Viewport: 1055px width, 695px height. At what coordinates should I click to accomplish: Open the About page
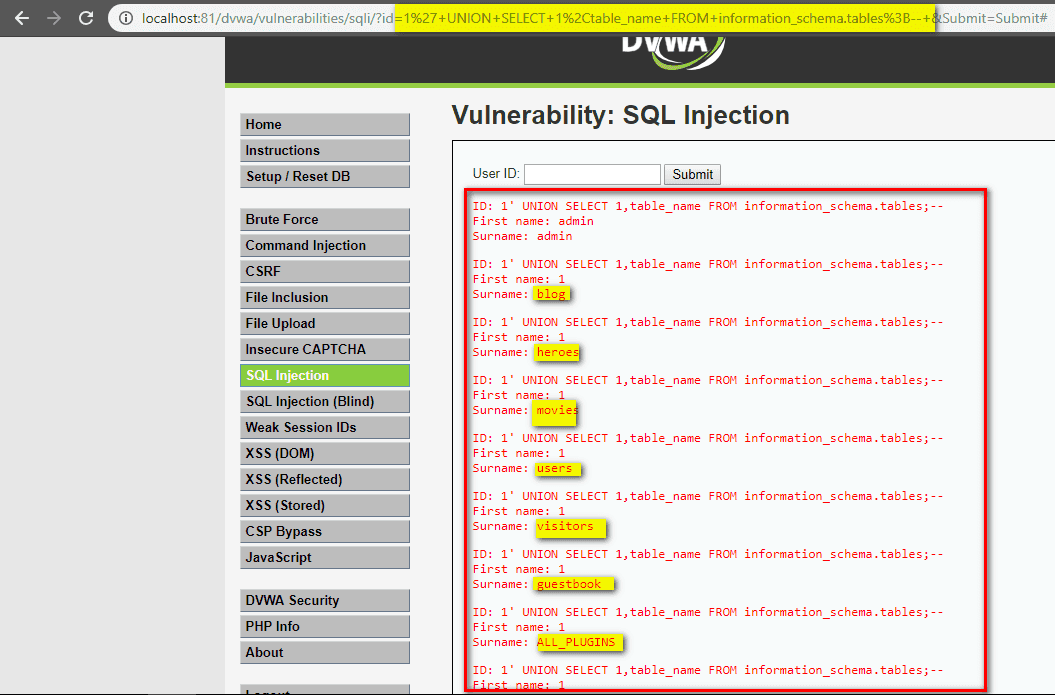pyautogui.click(x=324, y=652)
